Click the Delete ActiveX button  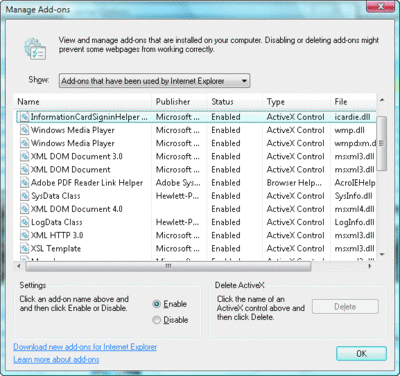point(345,307)
